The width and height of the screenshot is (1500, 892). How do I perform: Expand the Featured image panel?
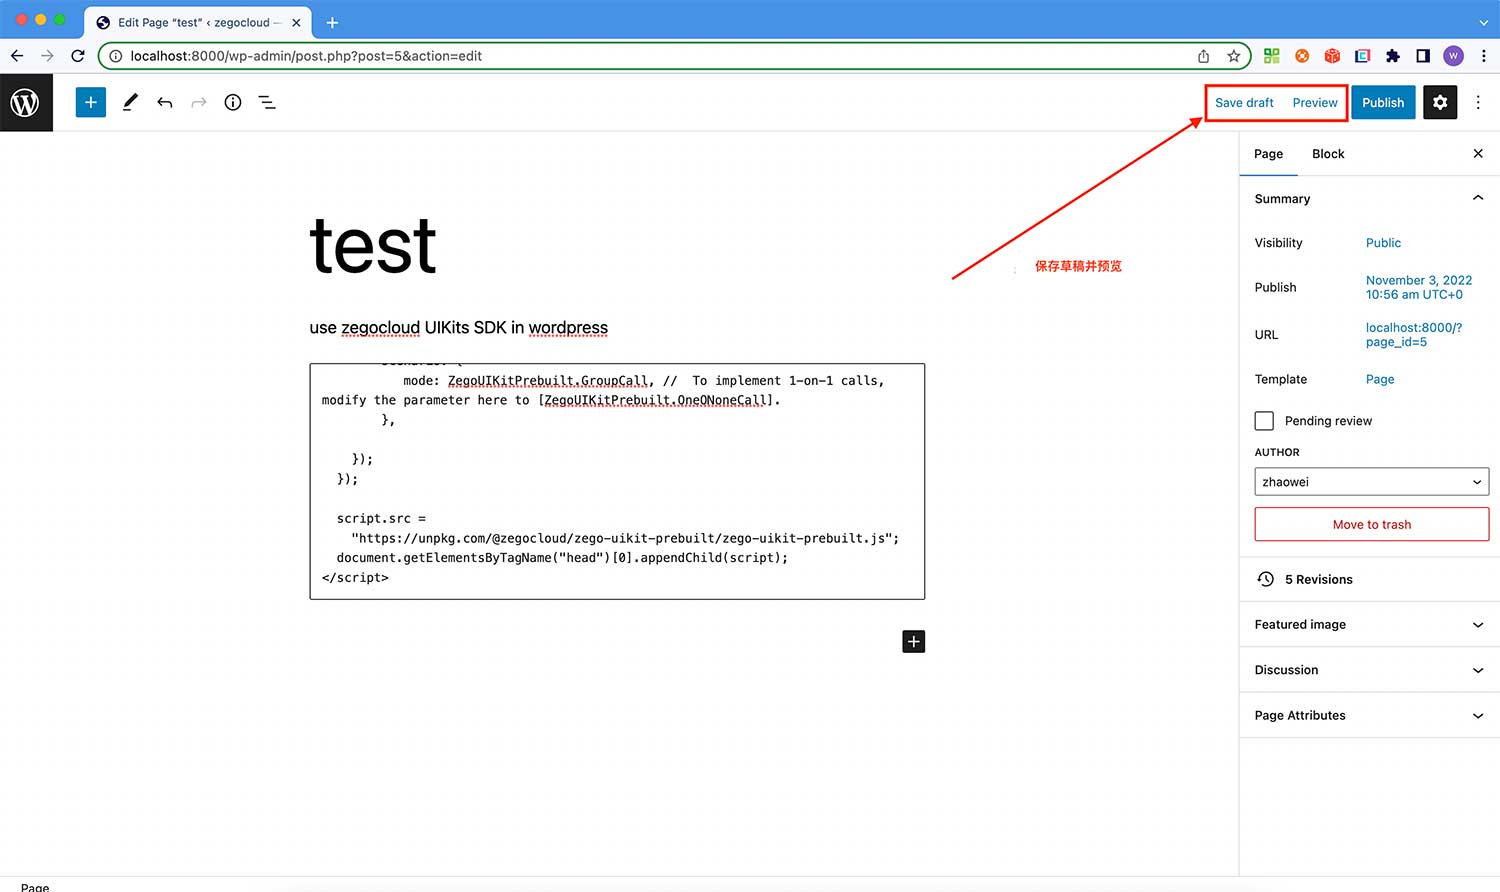tap(1370, 625)
